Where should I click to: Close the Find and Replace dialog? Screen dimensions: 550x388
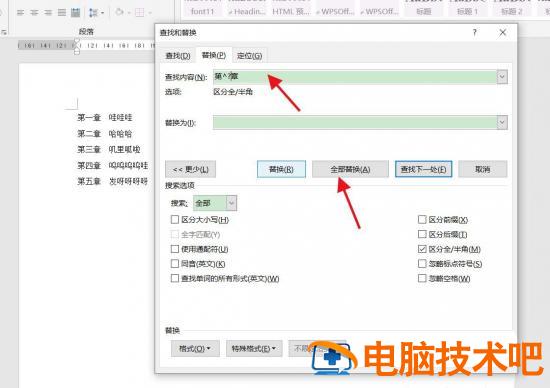click(502, 33)
